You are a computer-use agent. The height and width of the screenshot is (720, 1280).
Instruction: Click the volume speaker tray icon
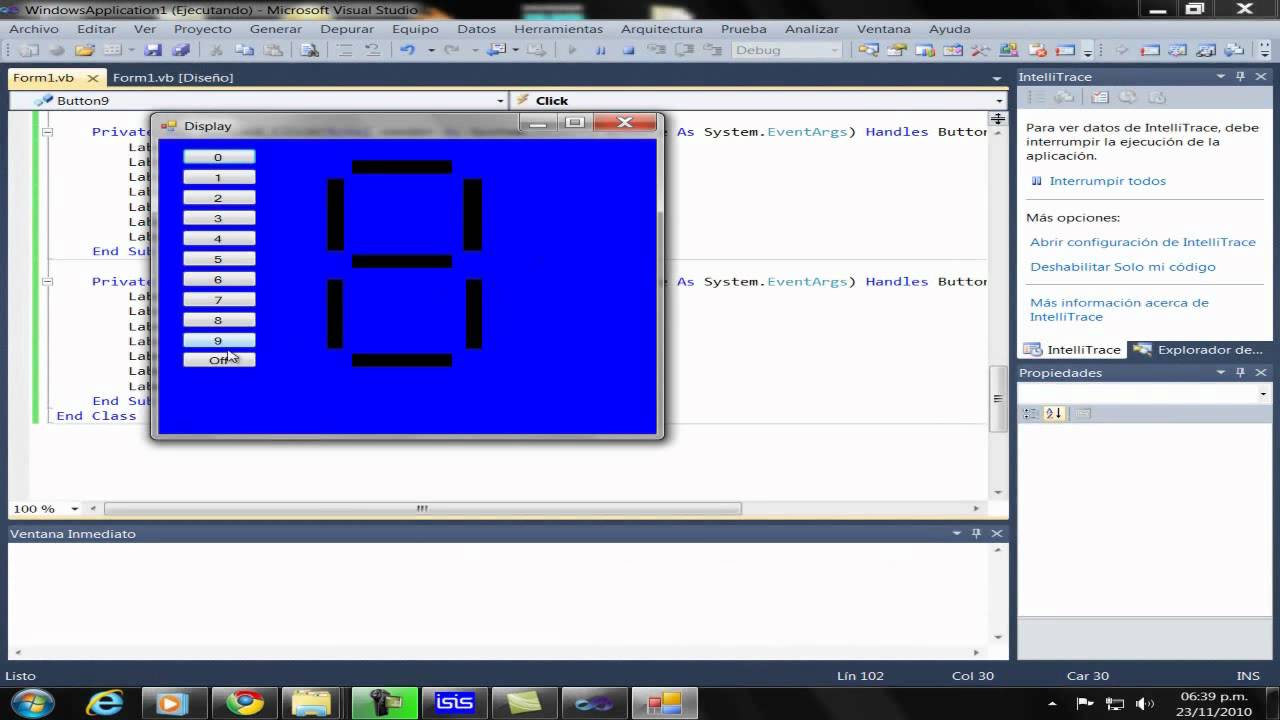(1145, 704)
